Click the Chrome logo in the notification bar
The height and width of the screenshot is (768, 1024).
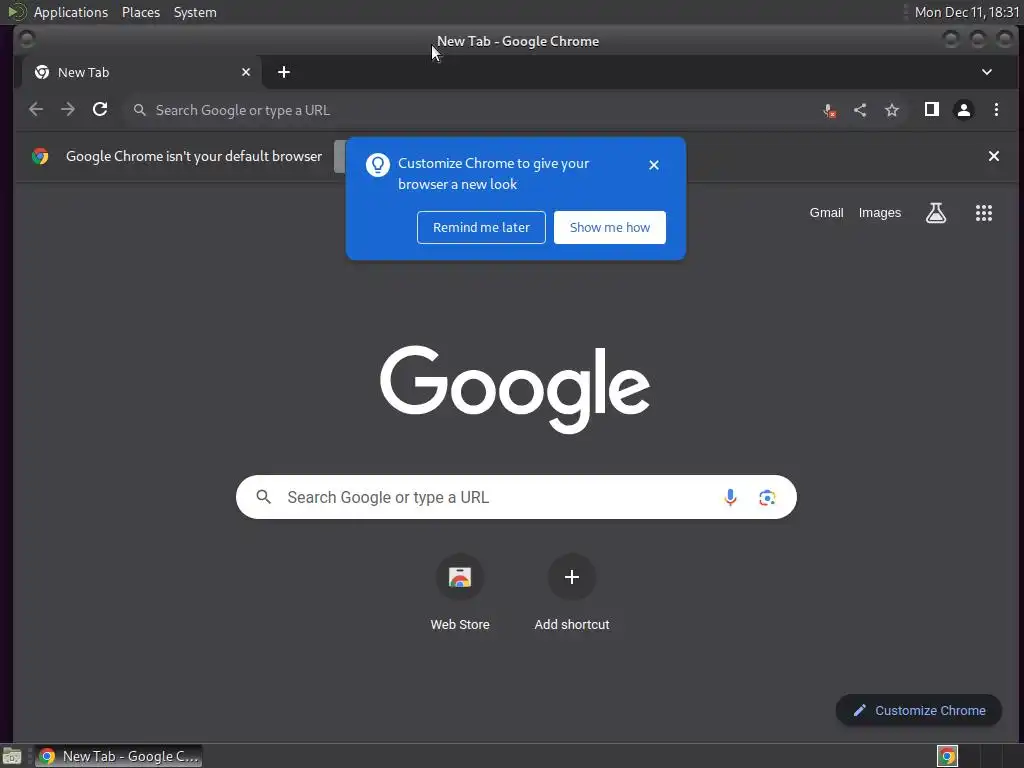point(40,156)
